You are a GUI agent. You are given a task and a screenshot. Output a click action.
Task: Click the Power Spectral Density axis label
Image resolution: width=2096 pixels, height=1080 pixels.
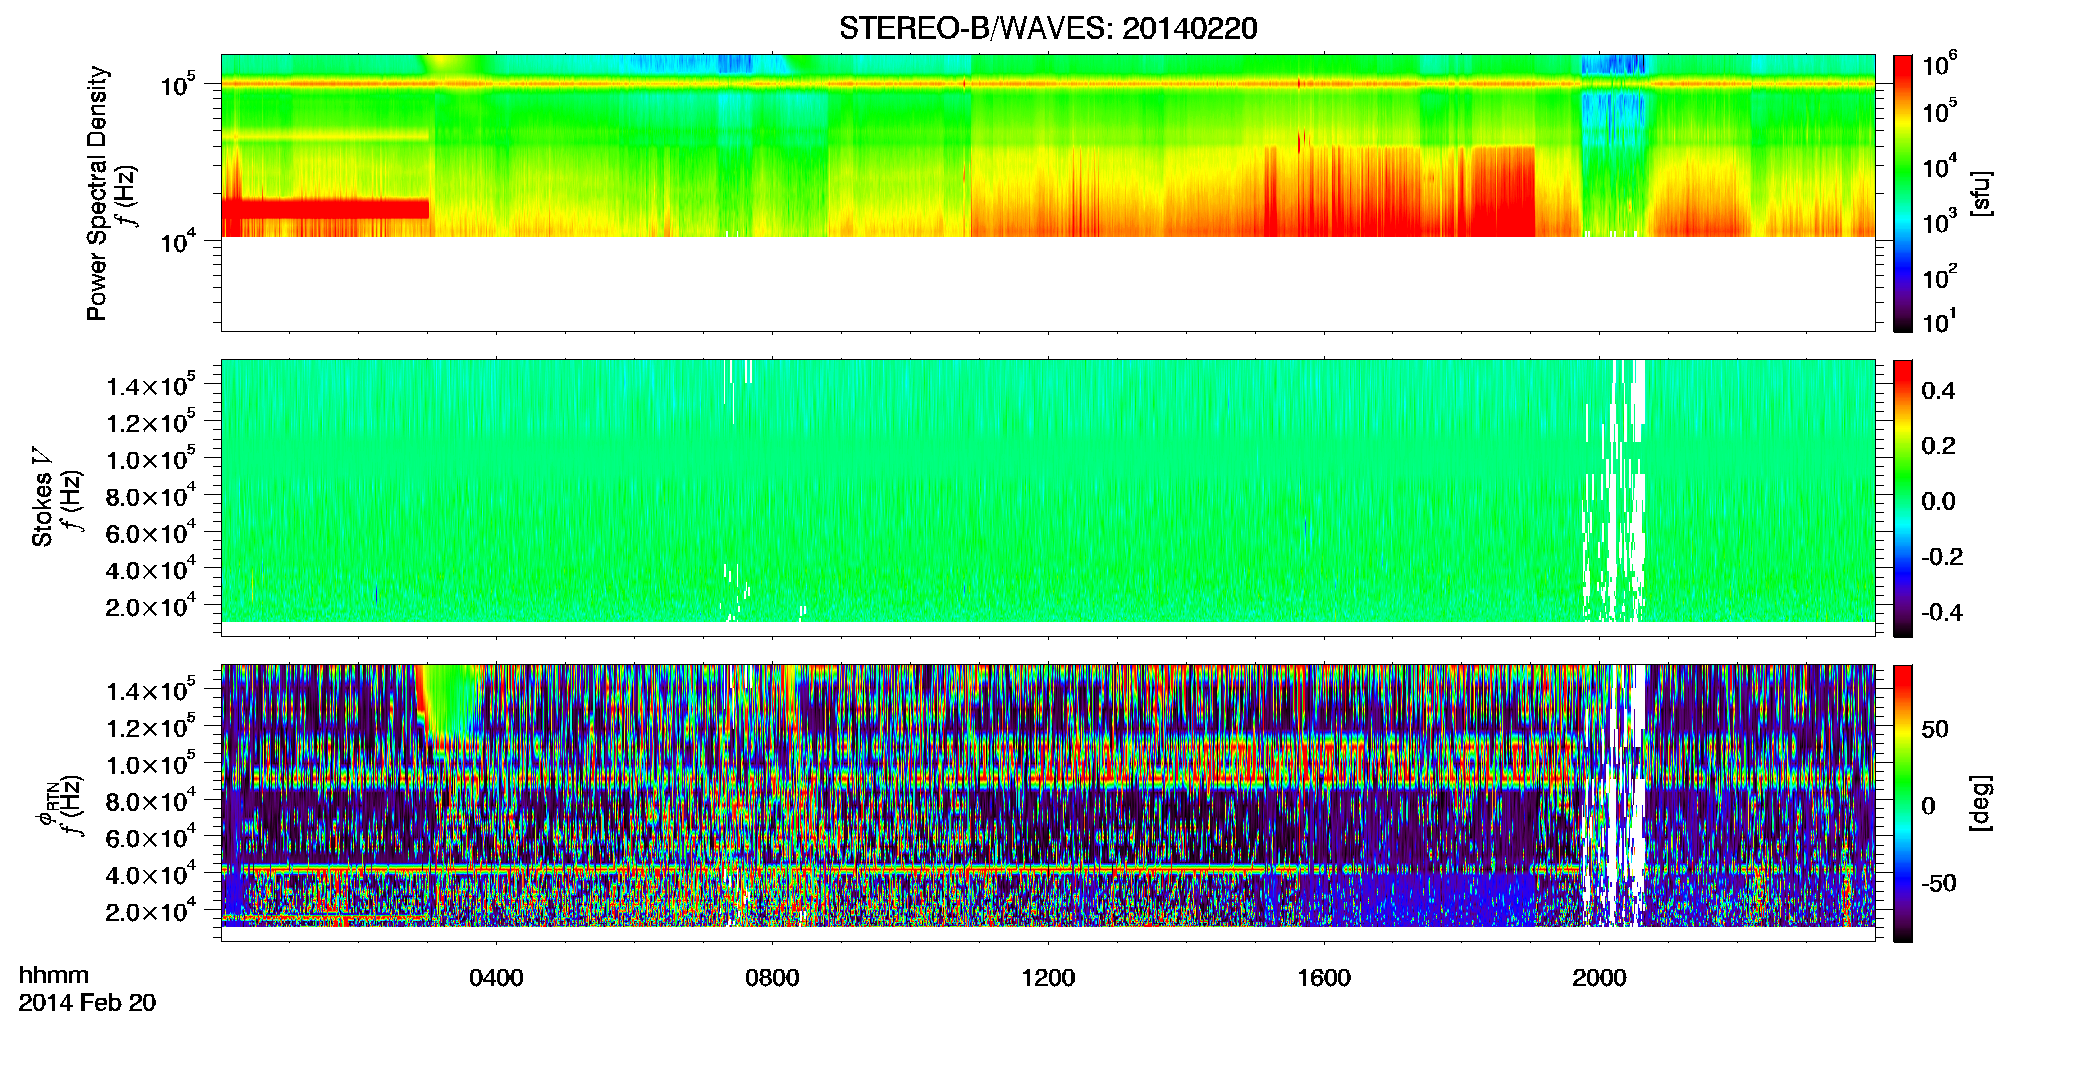97,193
